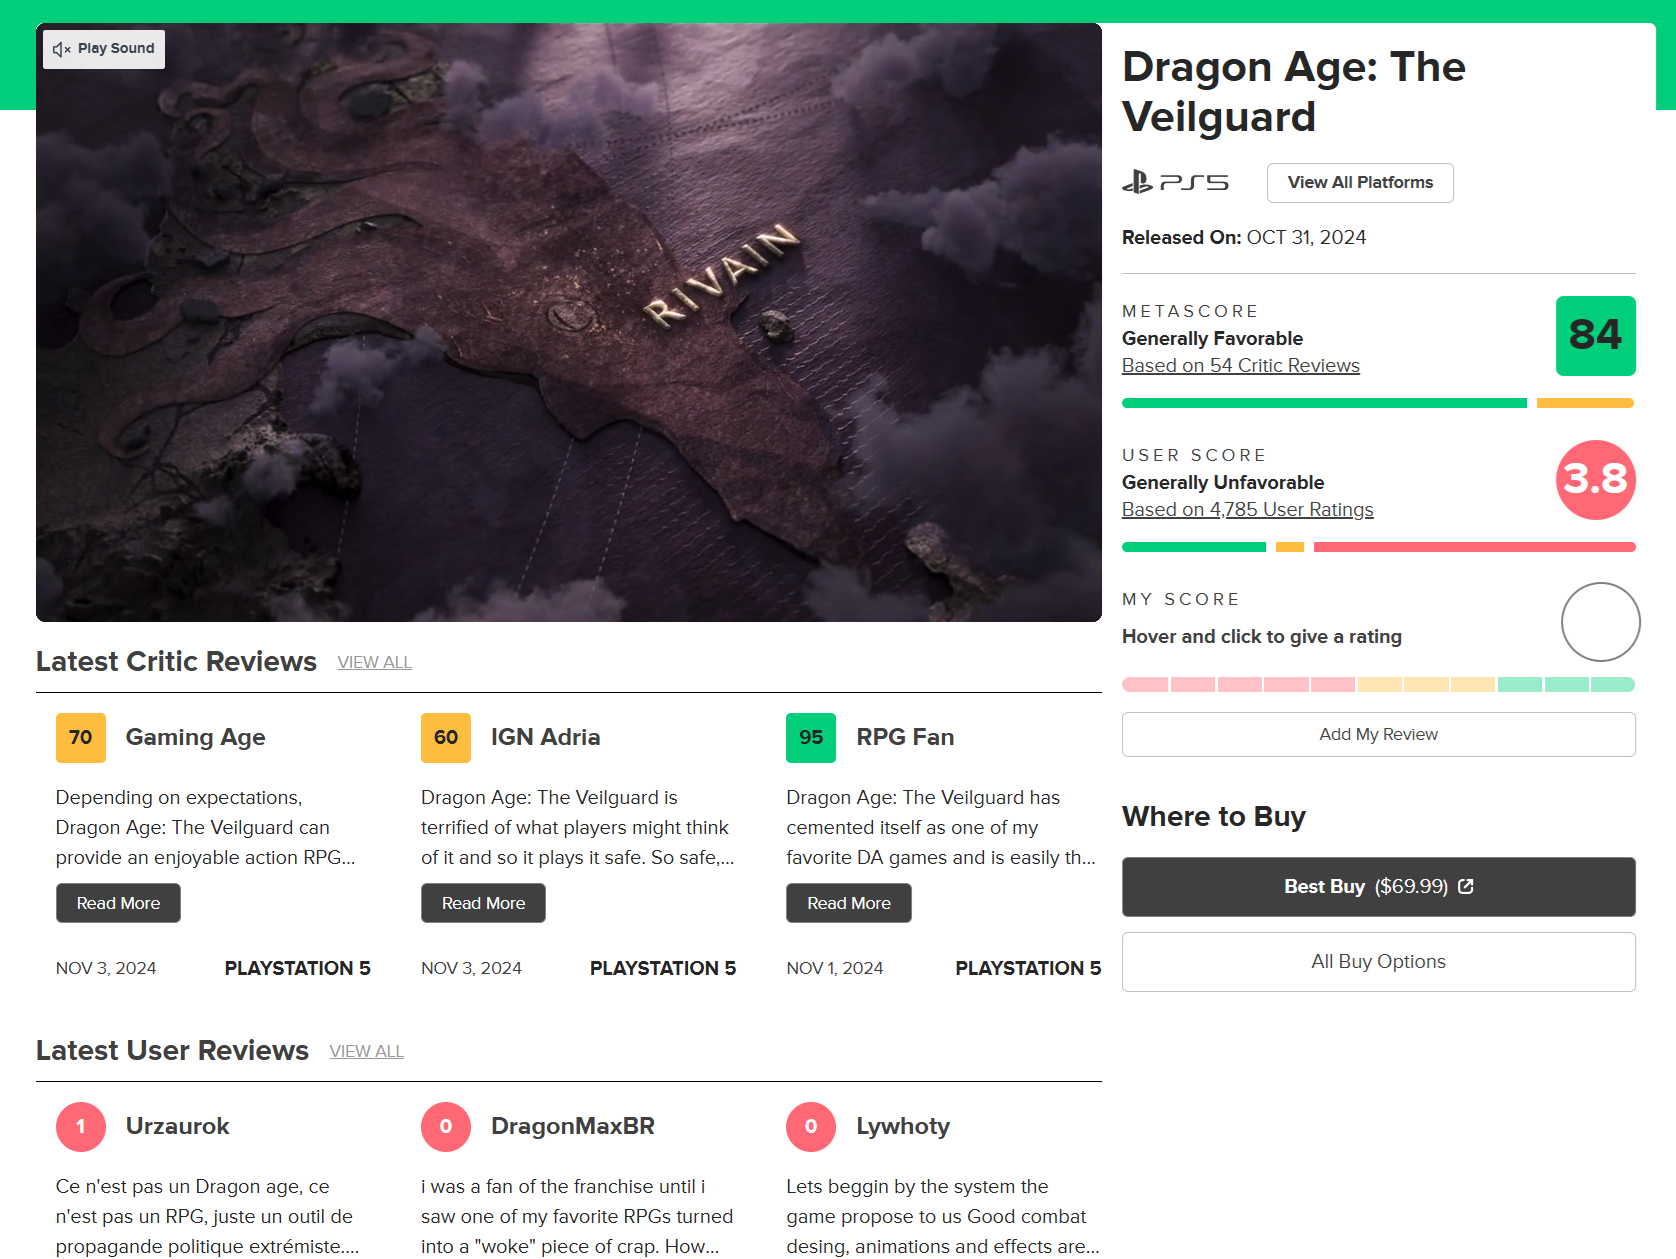
Task: Click the external link icon on Best Buy button
Action: pos(1466,886)
